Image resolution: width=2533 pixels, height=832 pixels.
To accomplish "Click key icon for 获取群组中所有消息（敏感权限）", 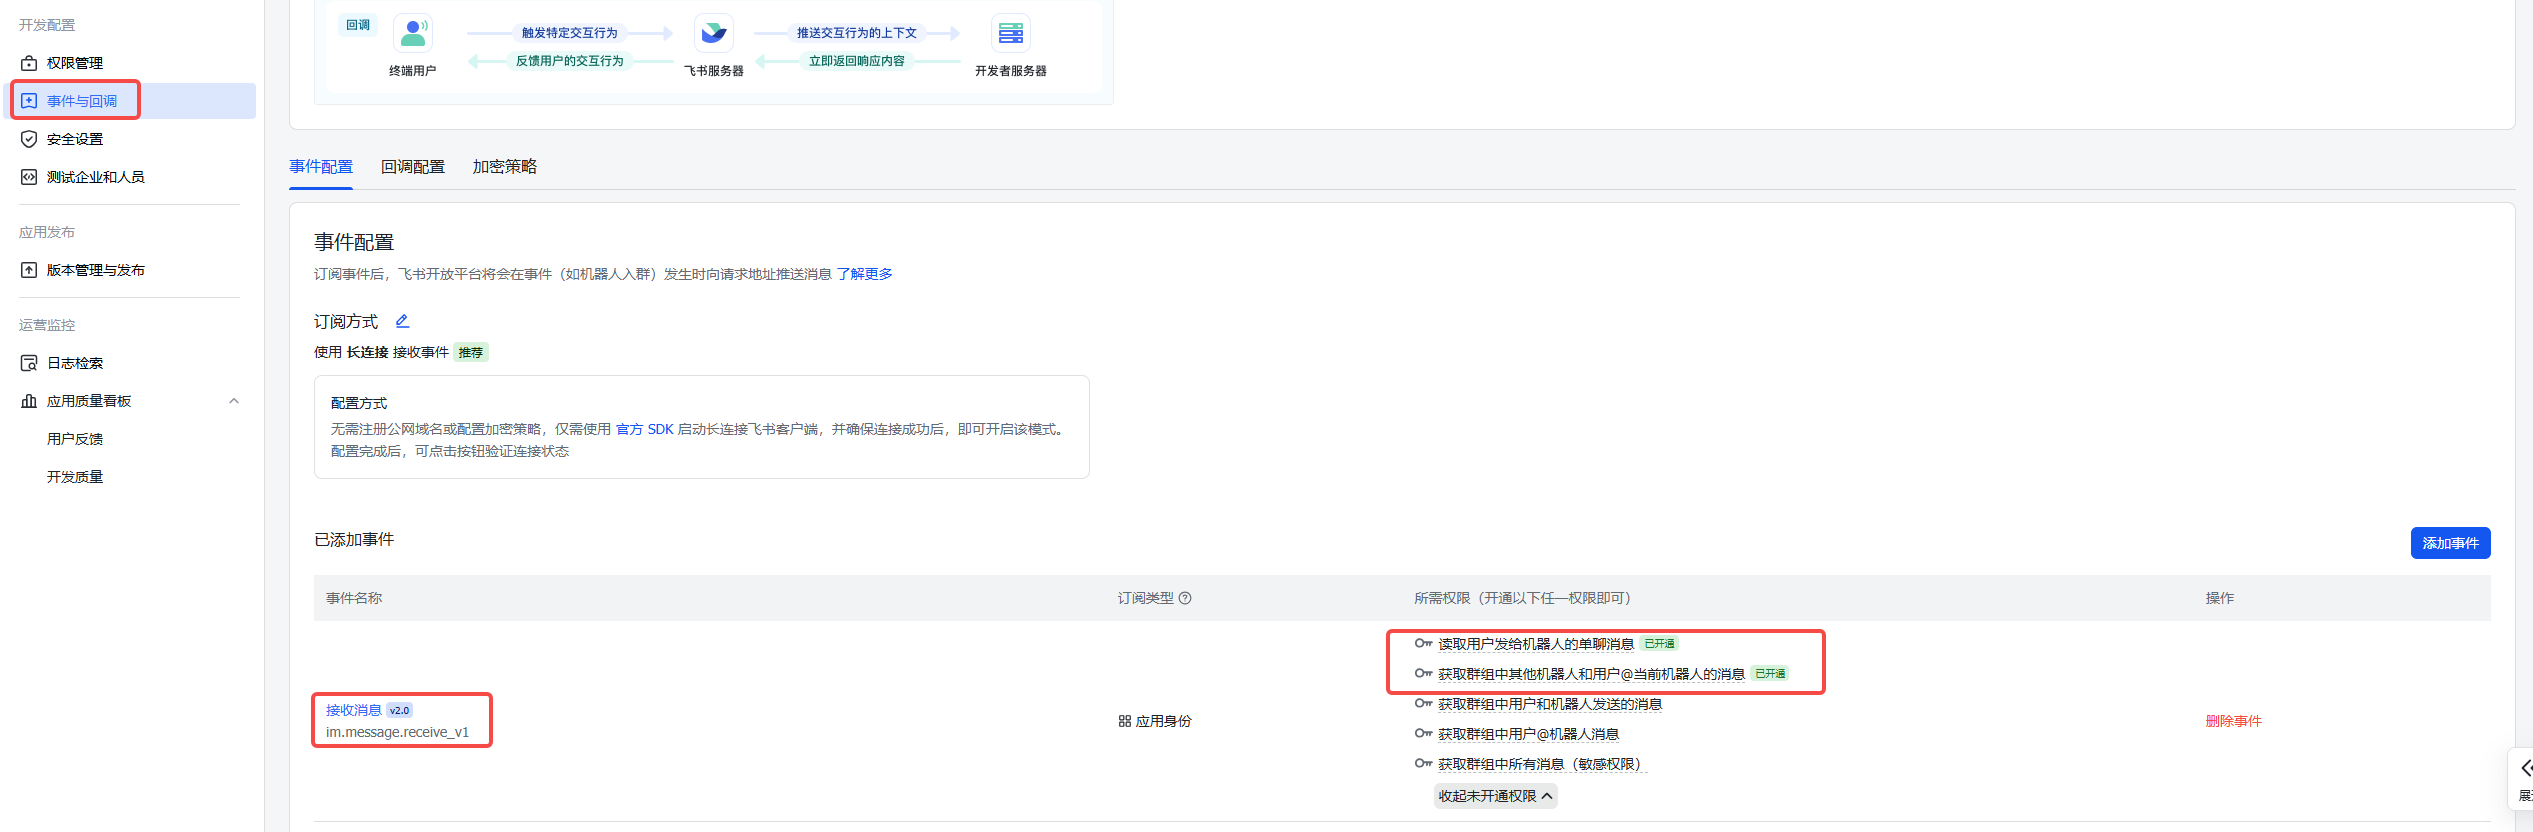I will pyautogui.click(x=1424, y=764).
